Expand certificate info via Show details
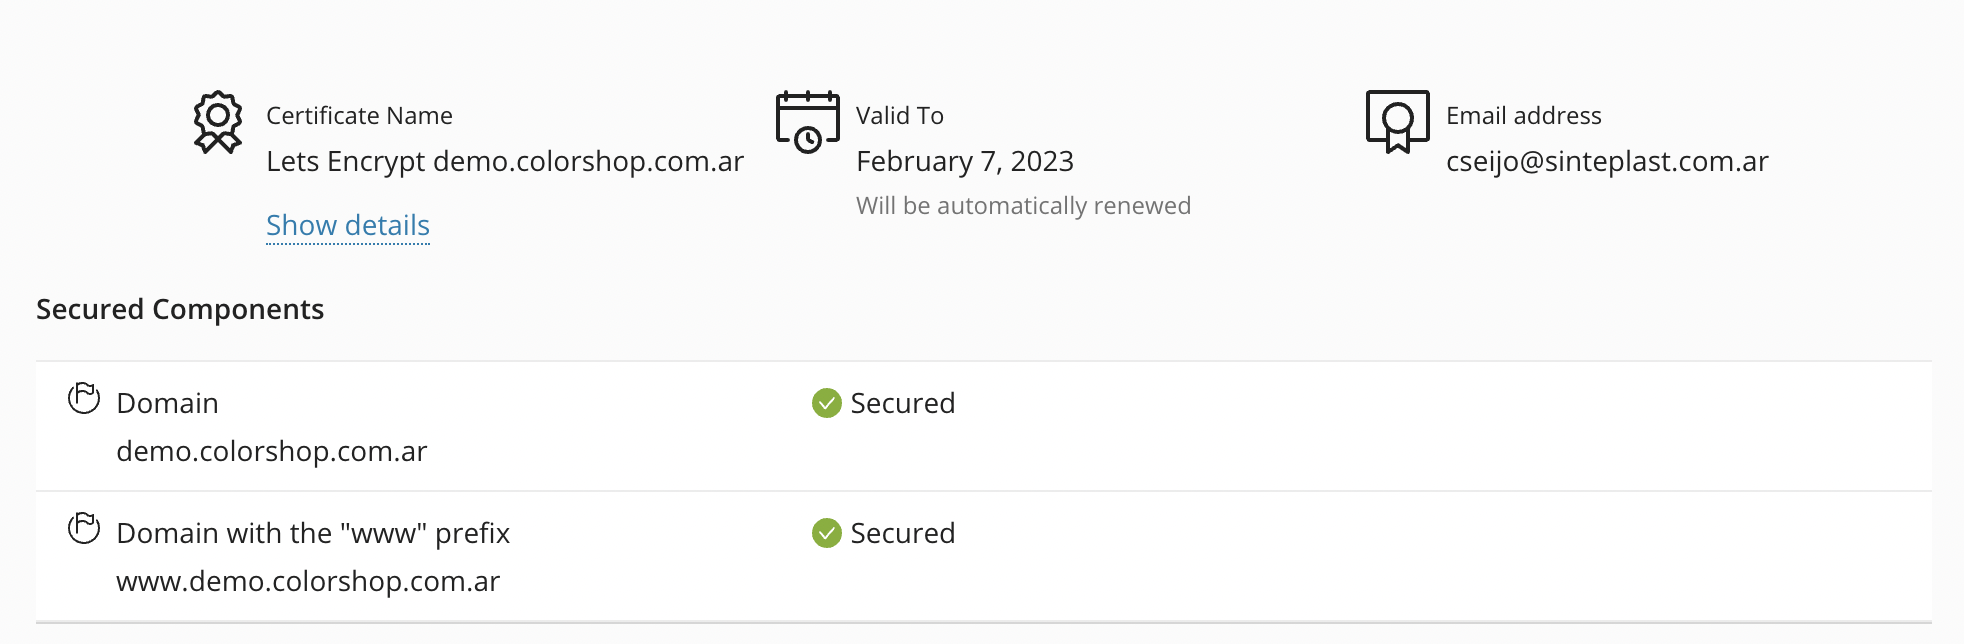Viewport: 1964px width, 644px height. coord(347,226)
